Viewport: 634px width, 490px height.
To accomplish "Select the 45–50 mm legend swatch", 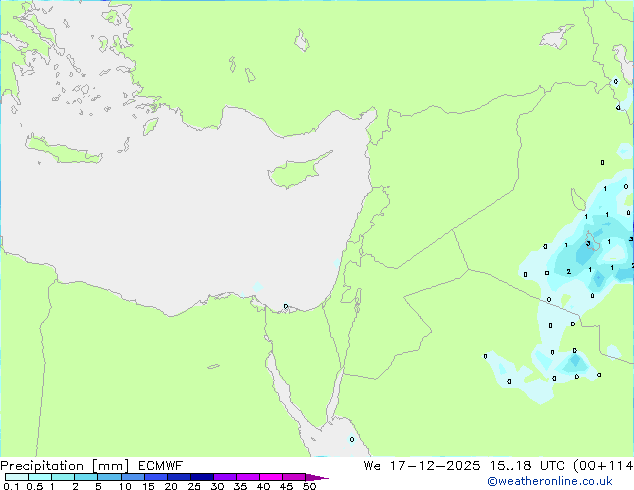I will (294, 477).
